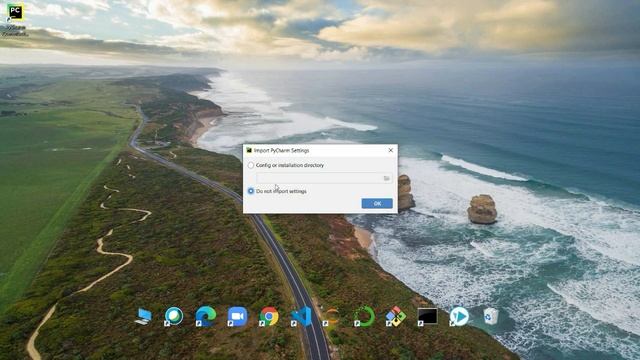Click the OK button in import dialog

377,203
